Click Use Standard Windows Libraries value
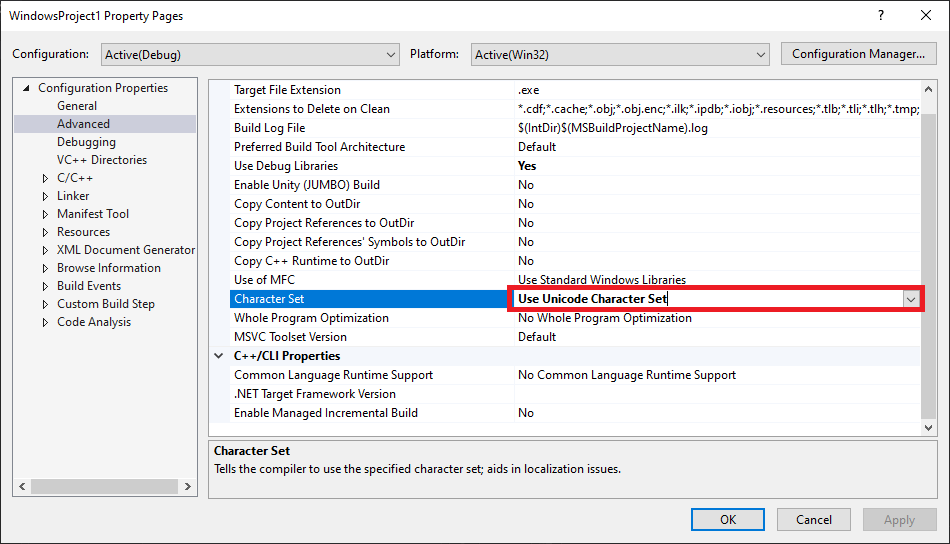Viewport: 950px width, 544px height. point(602,279)
